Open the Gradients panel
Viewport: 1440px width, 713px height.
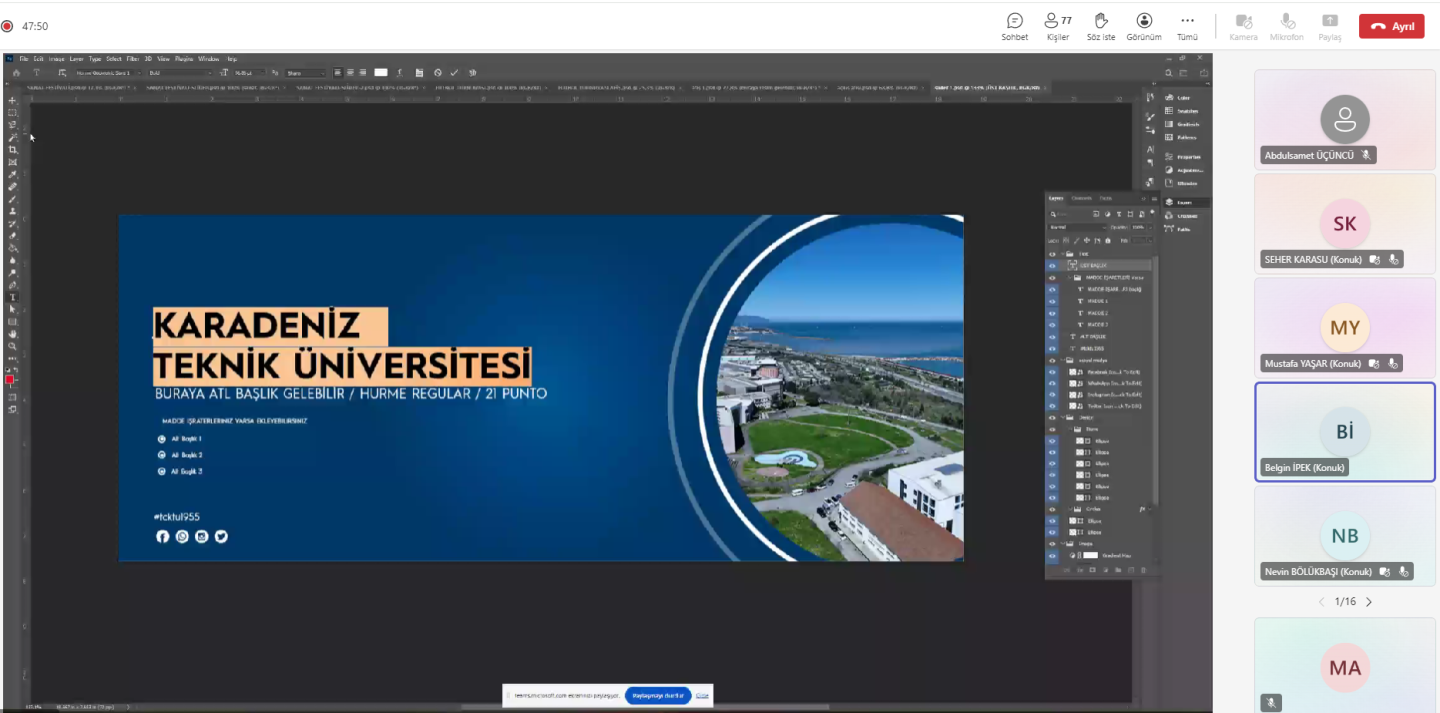click(x=1184, y=124)
